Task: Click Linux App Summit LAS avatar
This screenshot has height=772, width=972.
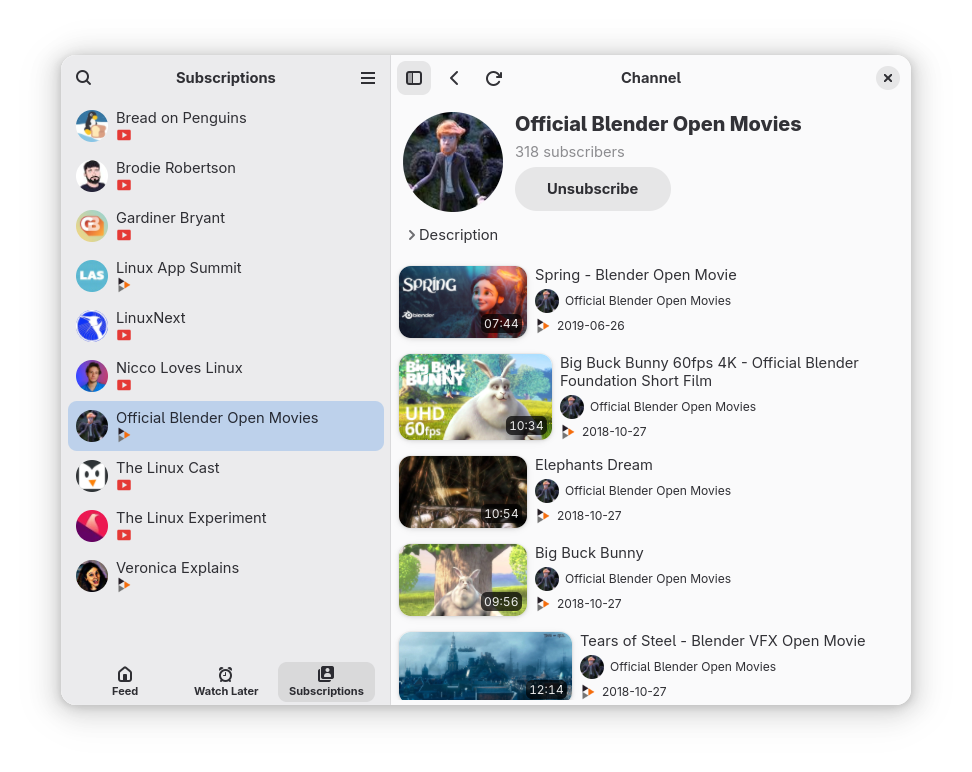Action: [92, 276]
